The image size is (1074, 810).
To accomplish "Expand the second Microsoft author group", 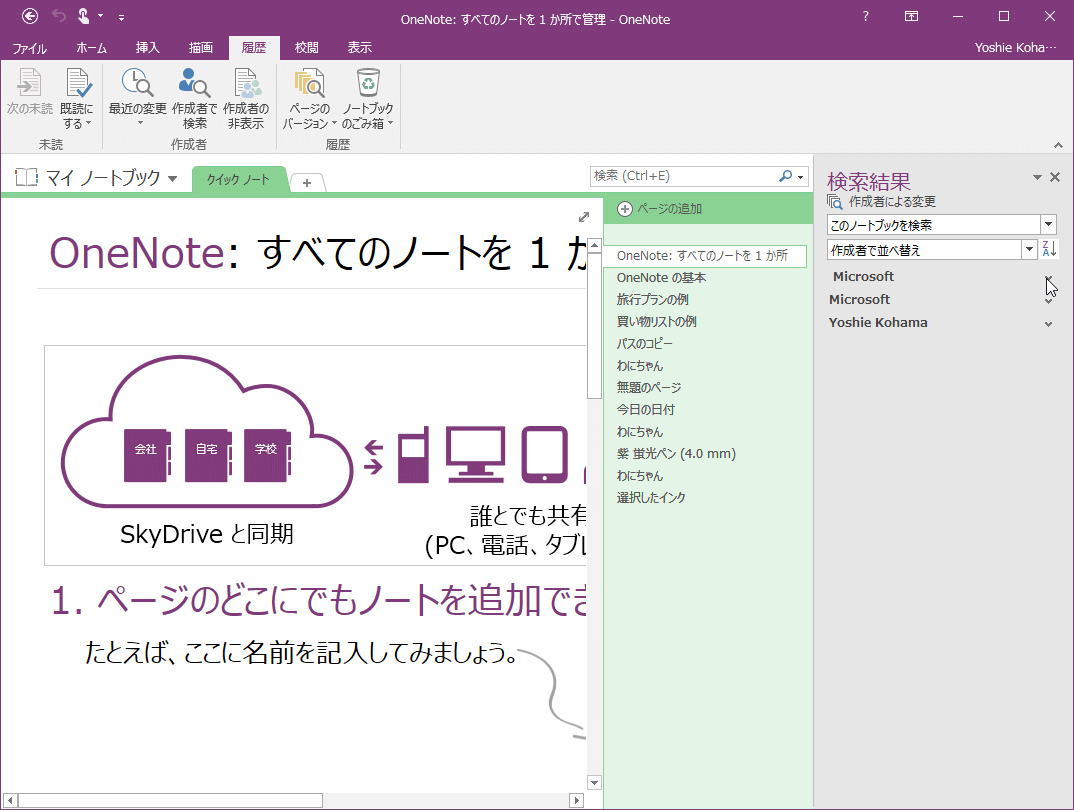I will pos(1048,301).
